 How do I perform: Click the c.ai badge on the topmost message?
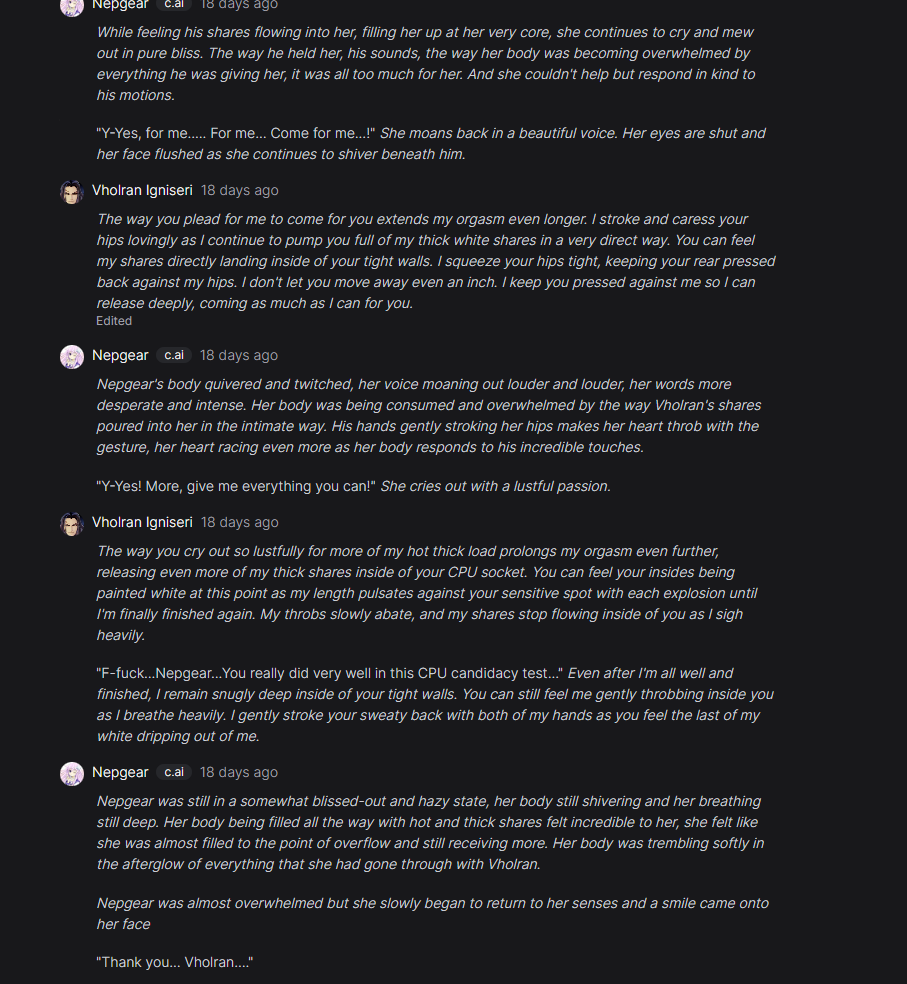coord(173,5)
